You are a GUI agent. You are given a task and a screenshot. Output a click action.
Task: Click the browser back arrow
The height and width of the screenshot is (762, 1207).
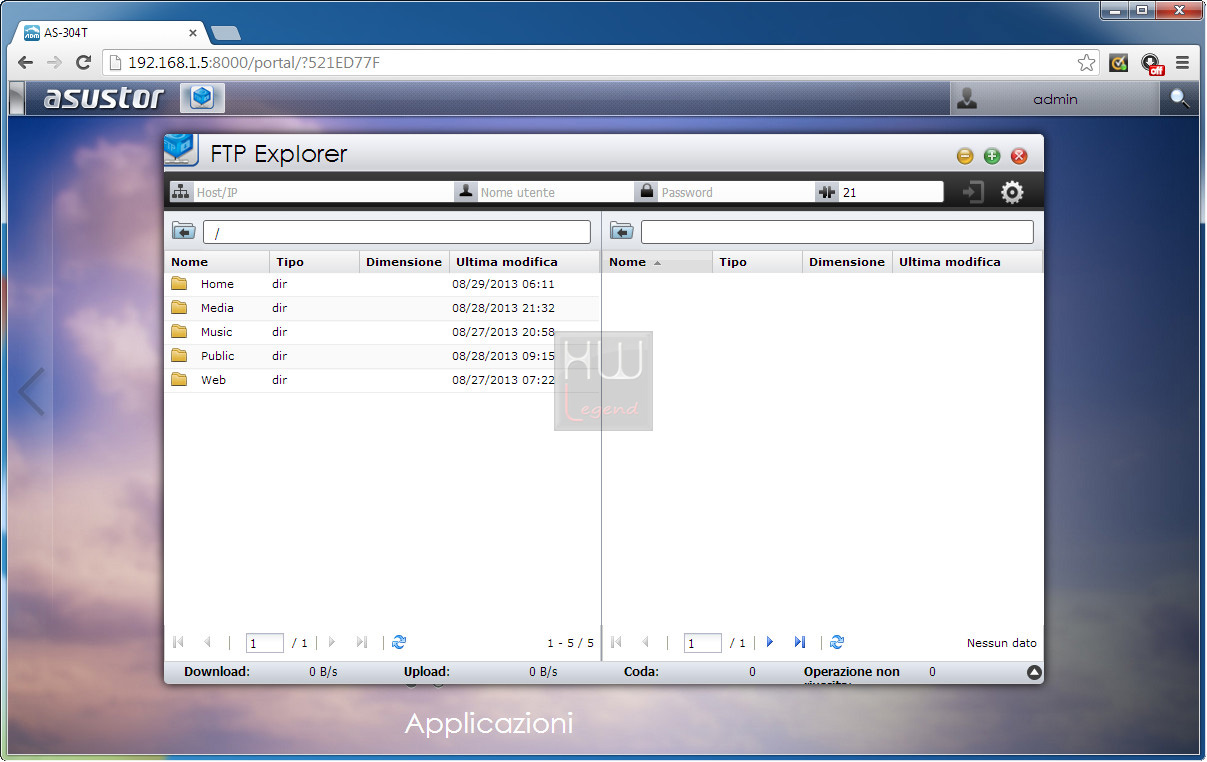click(x=26, y=63)
